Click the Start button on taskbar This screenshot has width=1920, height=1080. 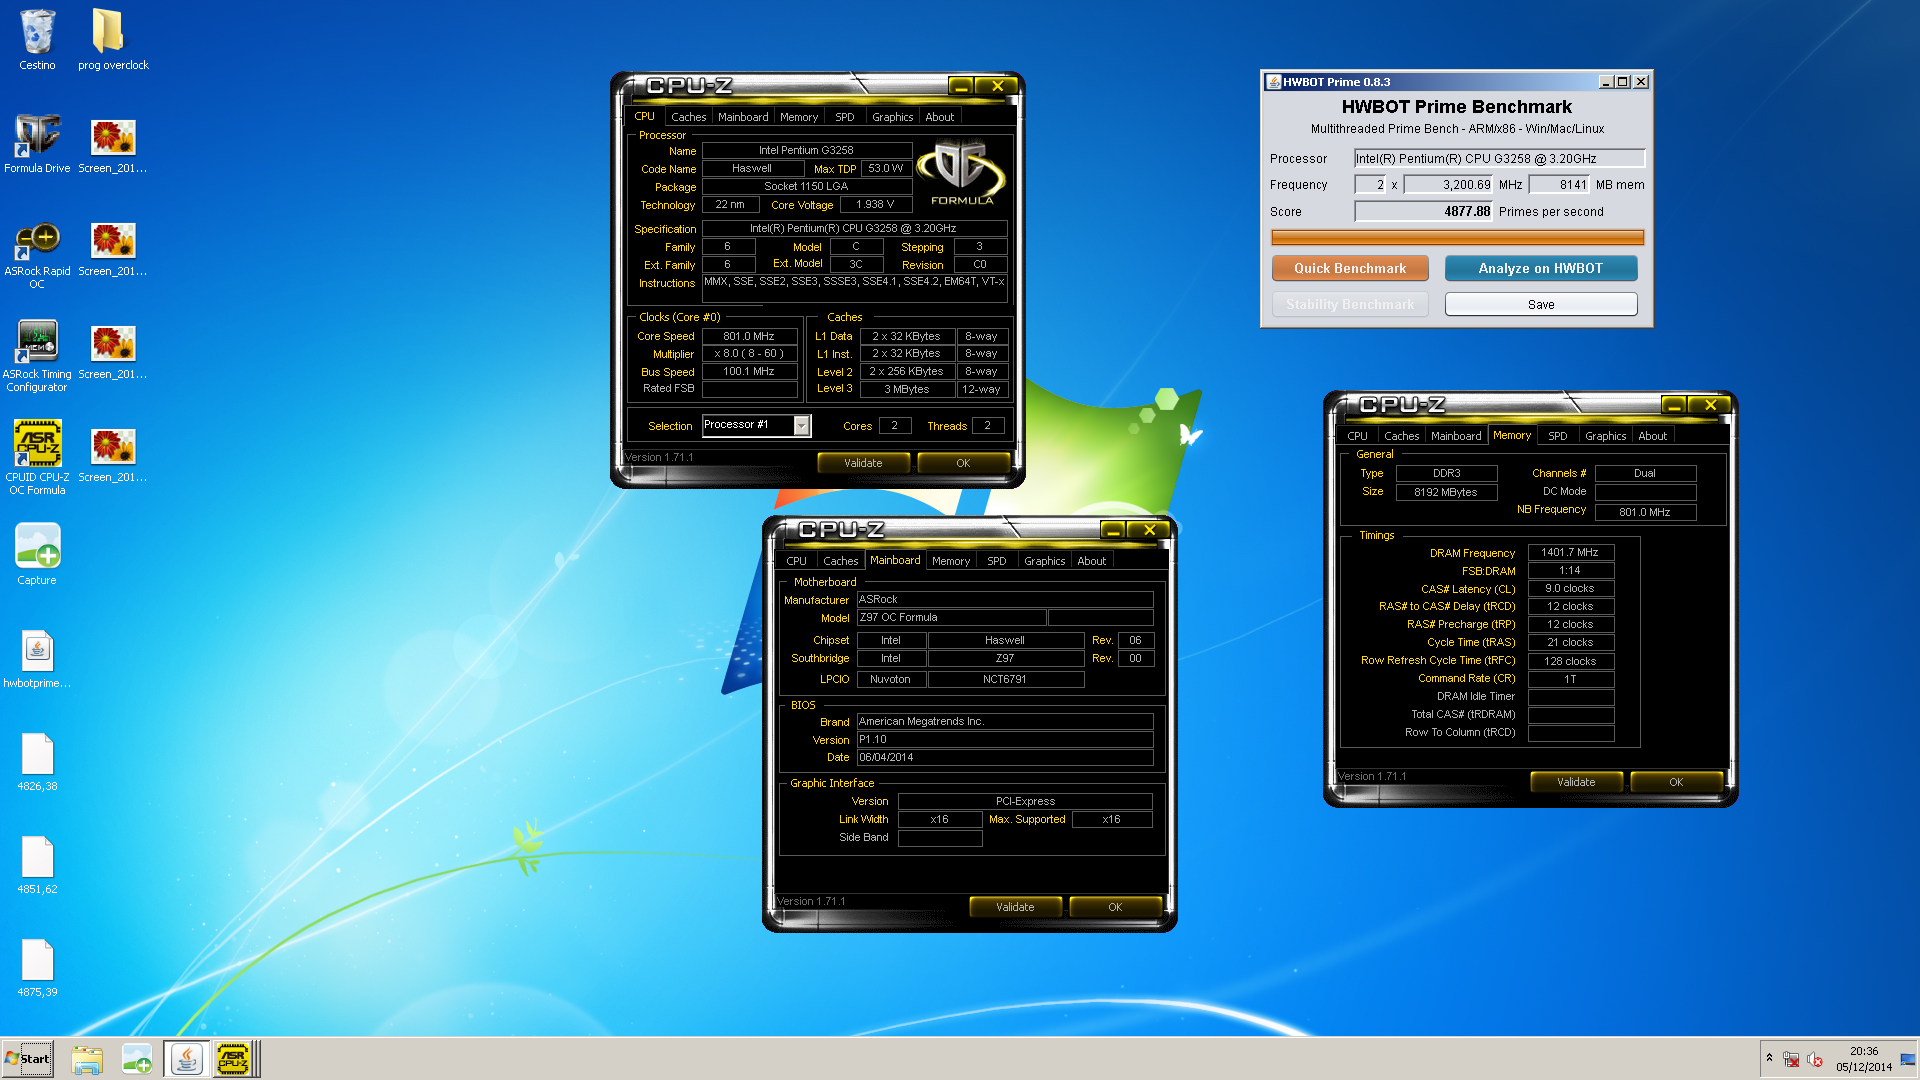pyautogui.click(x=28, y=1059)
